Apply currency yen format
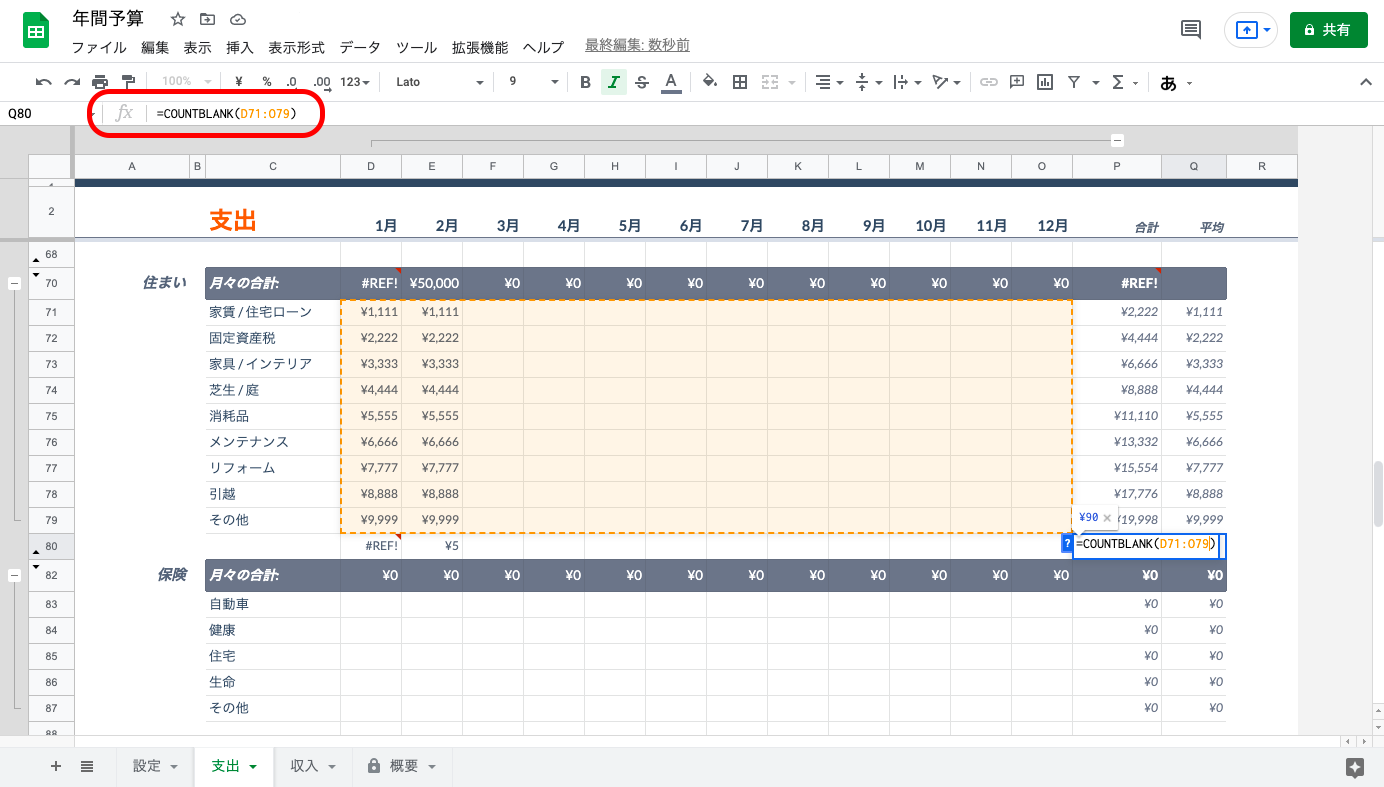Screen dimensions: 1384x787 (238, 82)
